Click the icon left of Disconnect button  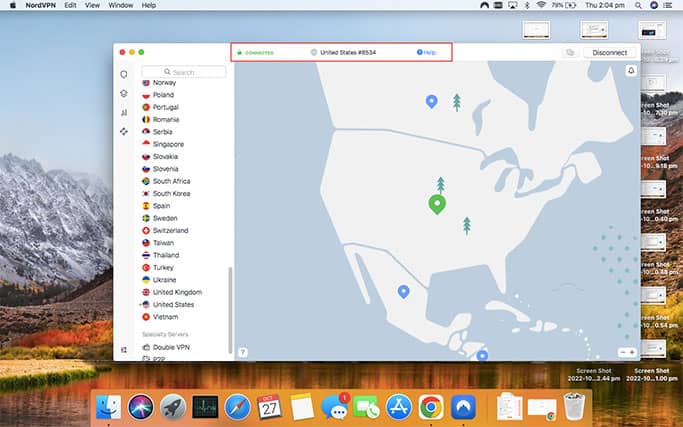click(x=570, y=53)
